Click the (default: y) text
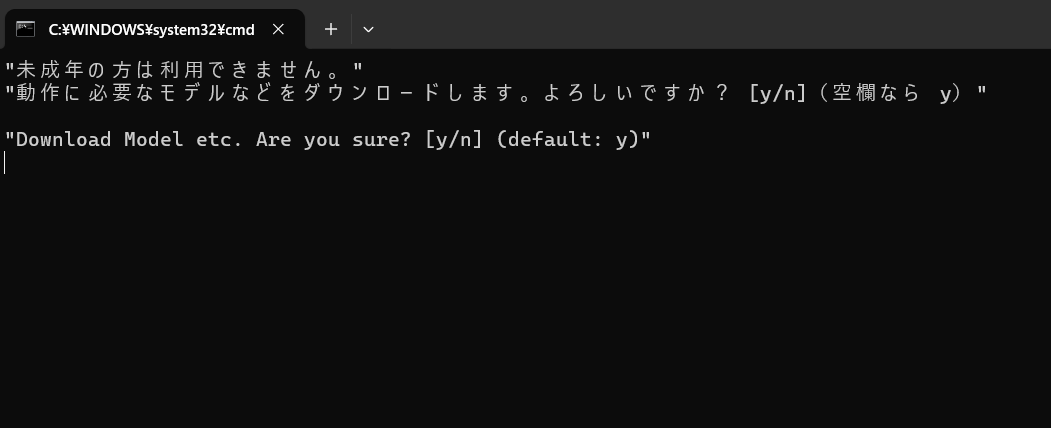Image resolution: width=1051 pixels, height=428 pixels. click(568, 139)
